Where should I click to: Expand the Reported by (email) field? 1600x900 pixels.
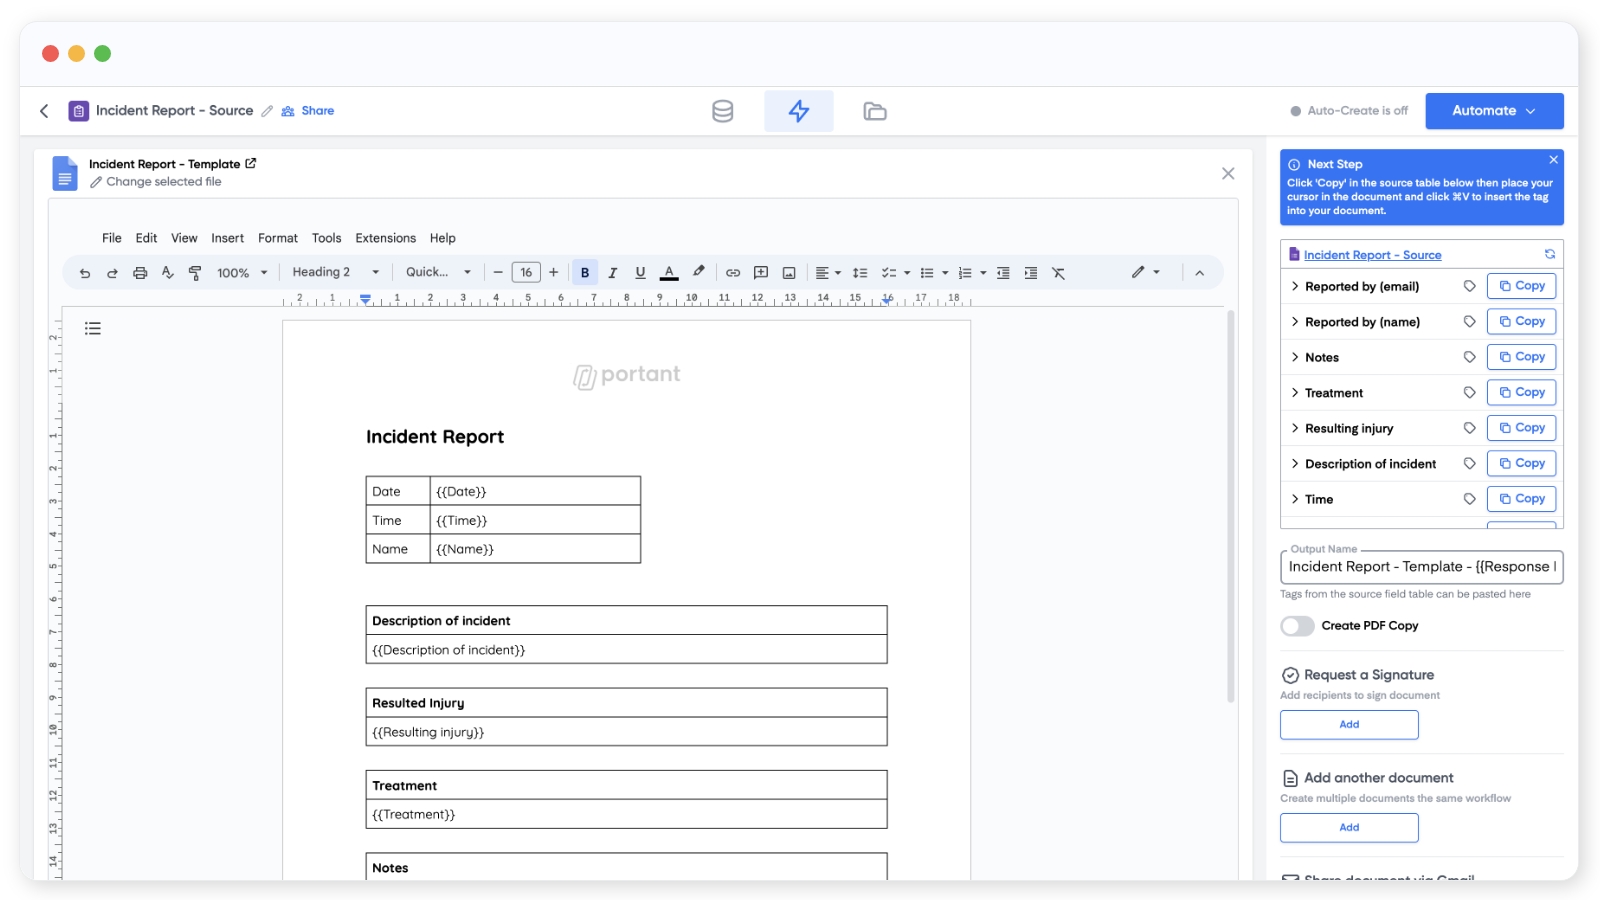(1295, 287)
